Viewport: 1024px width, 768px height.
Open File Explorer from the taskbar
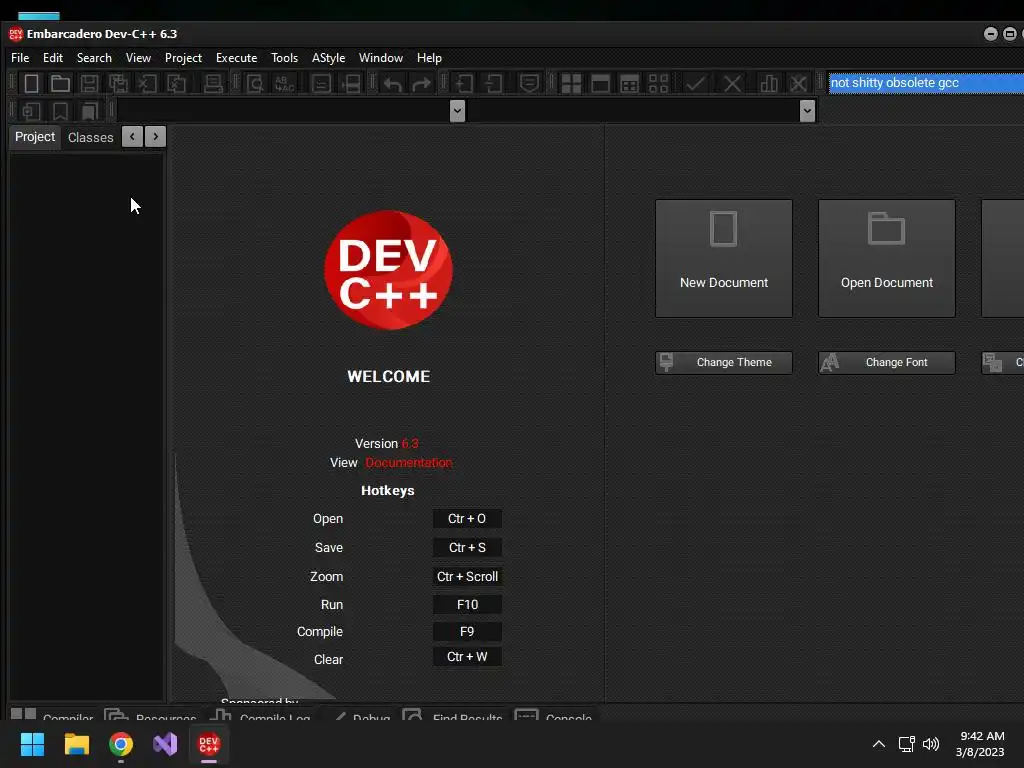coord(76,744)
